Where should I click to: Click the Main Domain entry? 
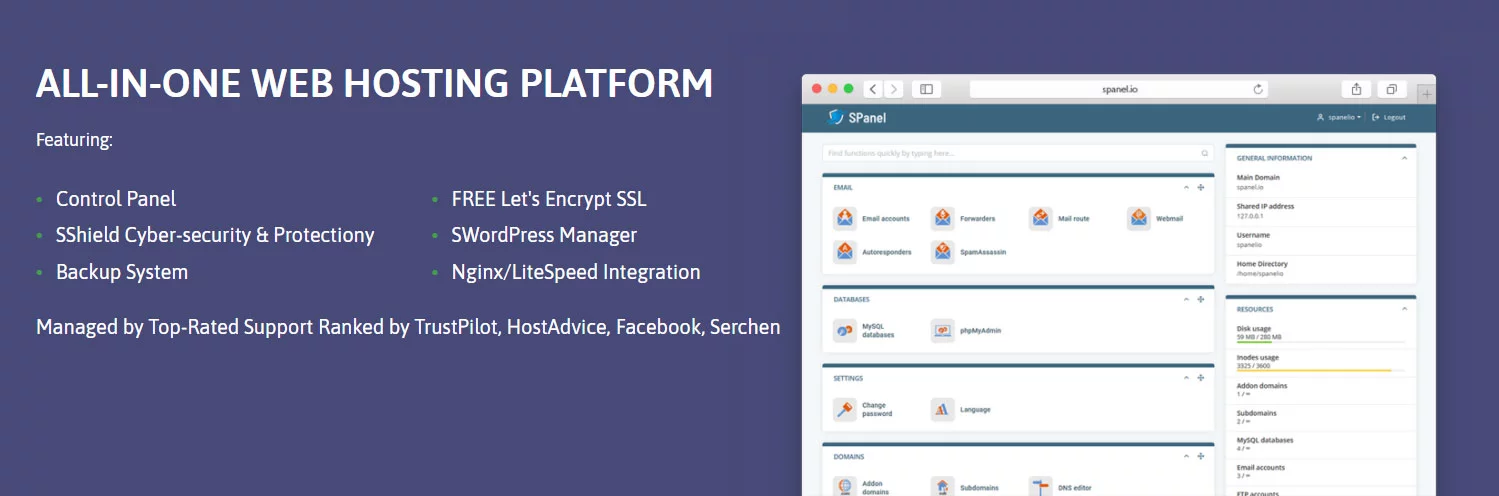coord(1320,182)
